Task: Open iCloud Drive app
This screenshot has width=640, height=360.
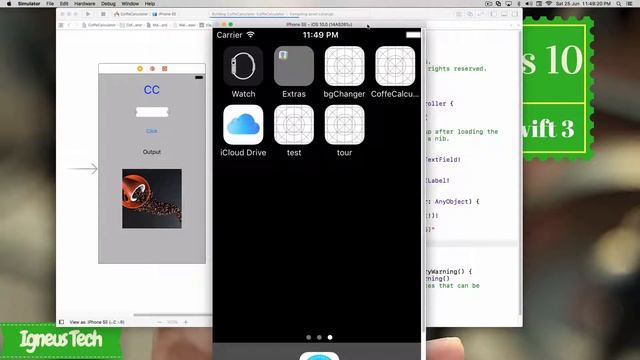Action: pyautogui.click(x=243, y=125)
